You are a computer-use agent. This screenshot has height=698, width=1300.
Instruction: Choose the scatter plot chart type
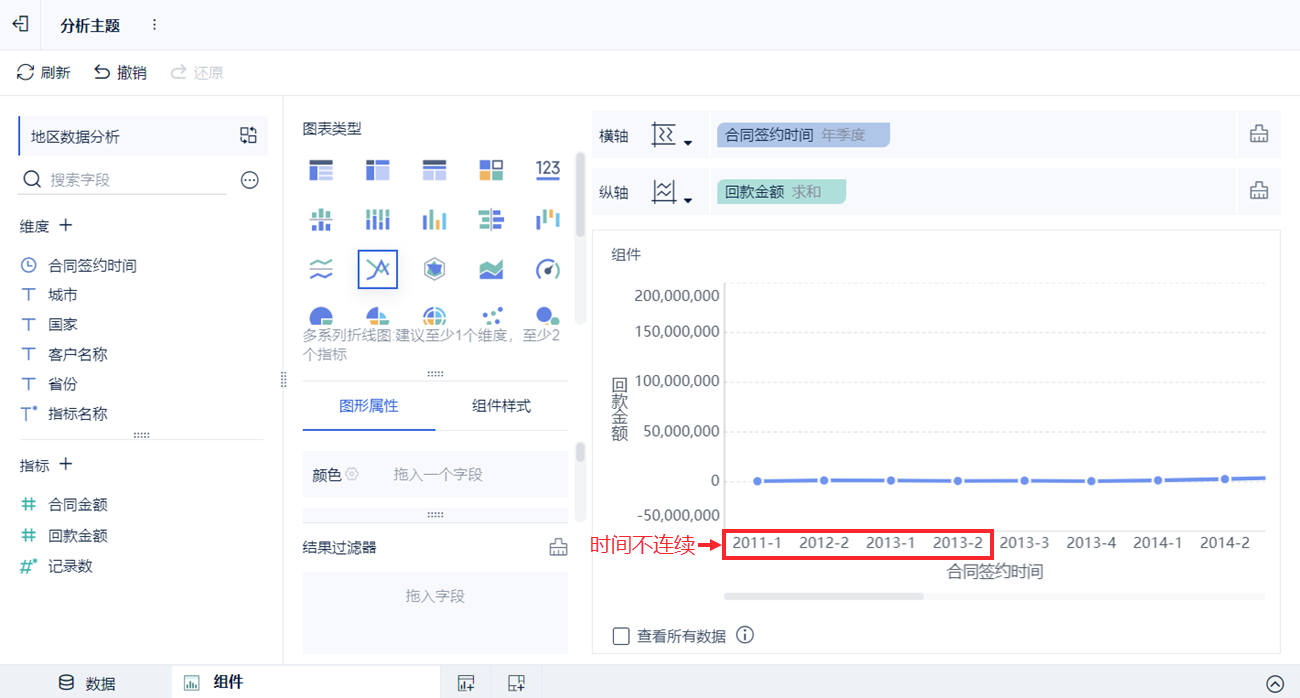tap(491, 316)
